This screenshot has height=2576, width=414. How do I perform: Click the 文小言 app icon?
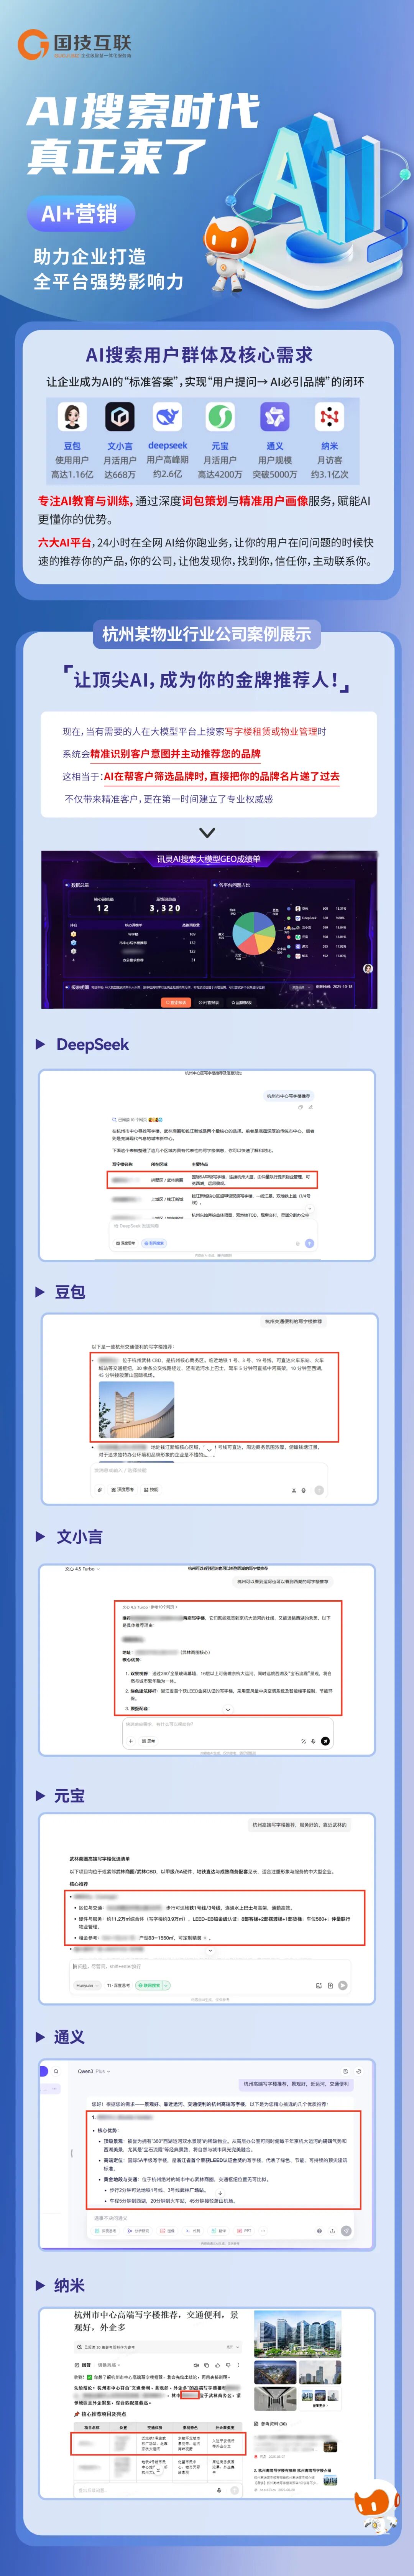point(120,416)
